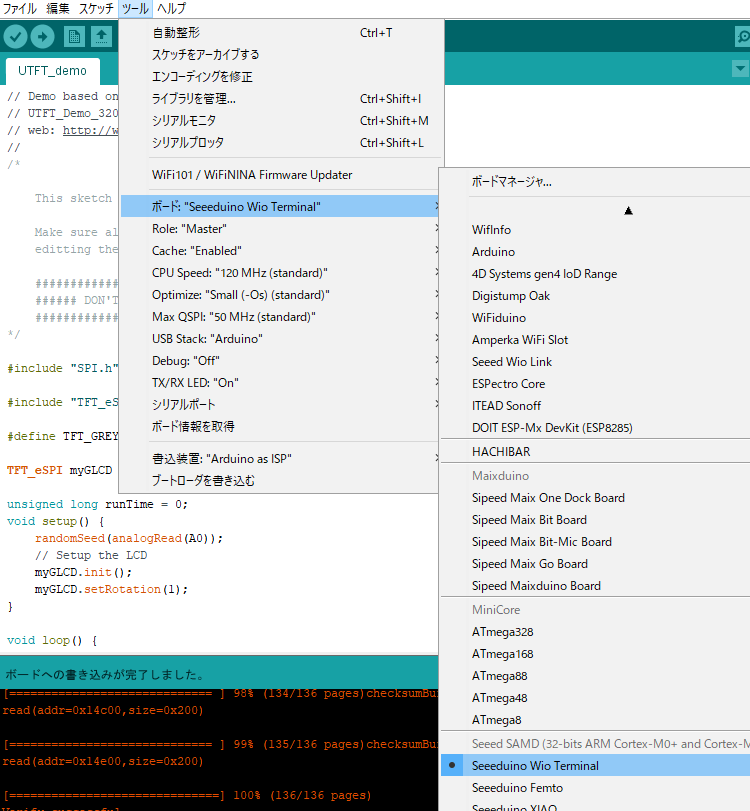Viewport: 750px width, 811px height.
Task: Open ライブラリを管理... entry
Action: point(282,98)
